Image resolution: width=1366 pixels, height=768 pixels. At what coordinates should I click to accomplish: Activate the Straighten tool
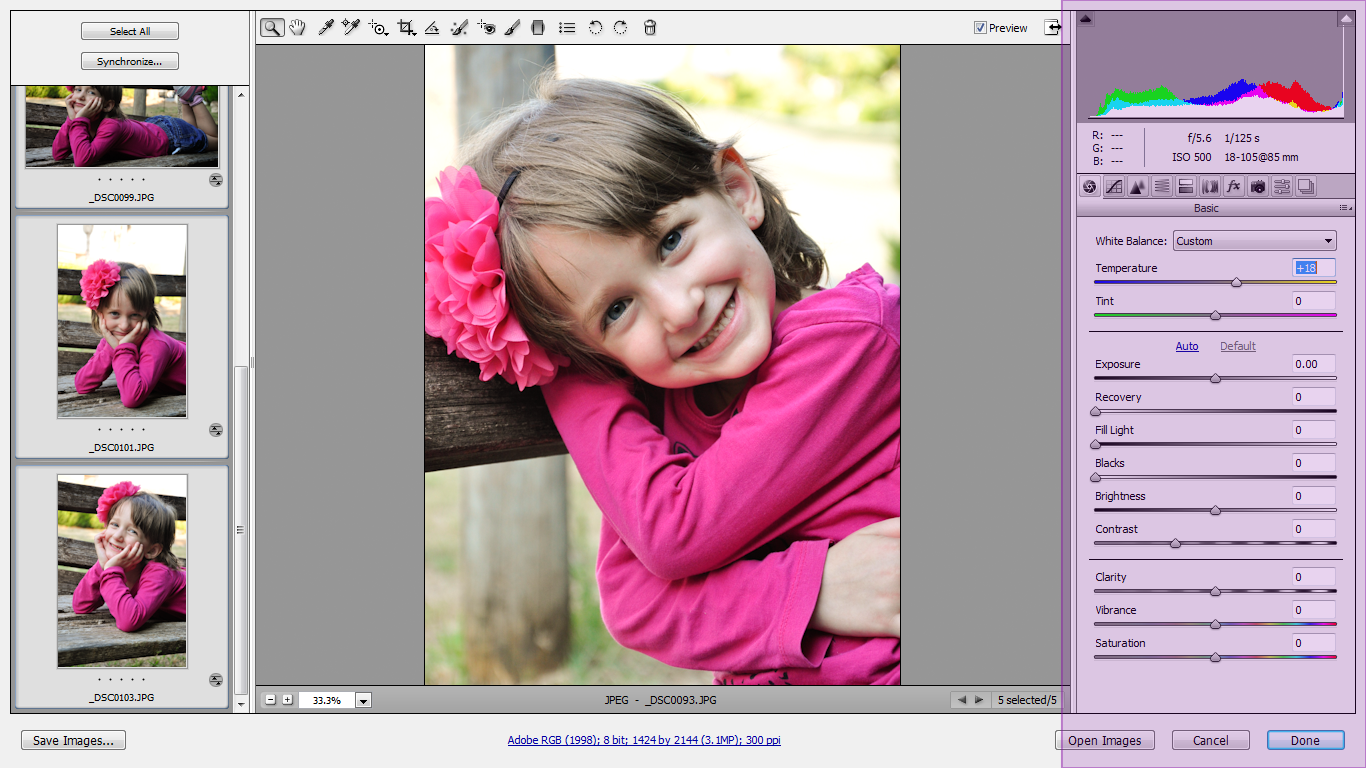coord(432,28)
